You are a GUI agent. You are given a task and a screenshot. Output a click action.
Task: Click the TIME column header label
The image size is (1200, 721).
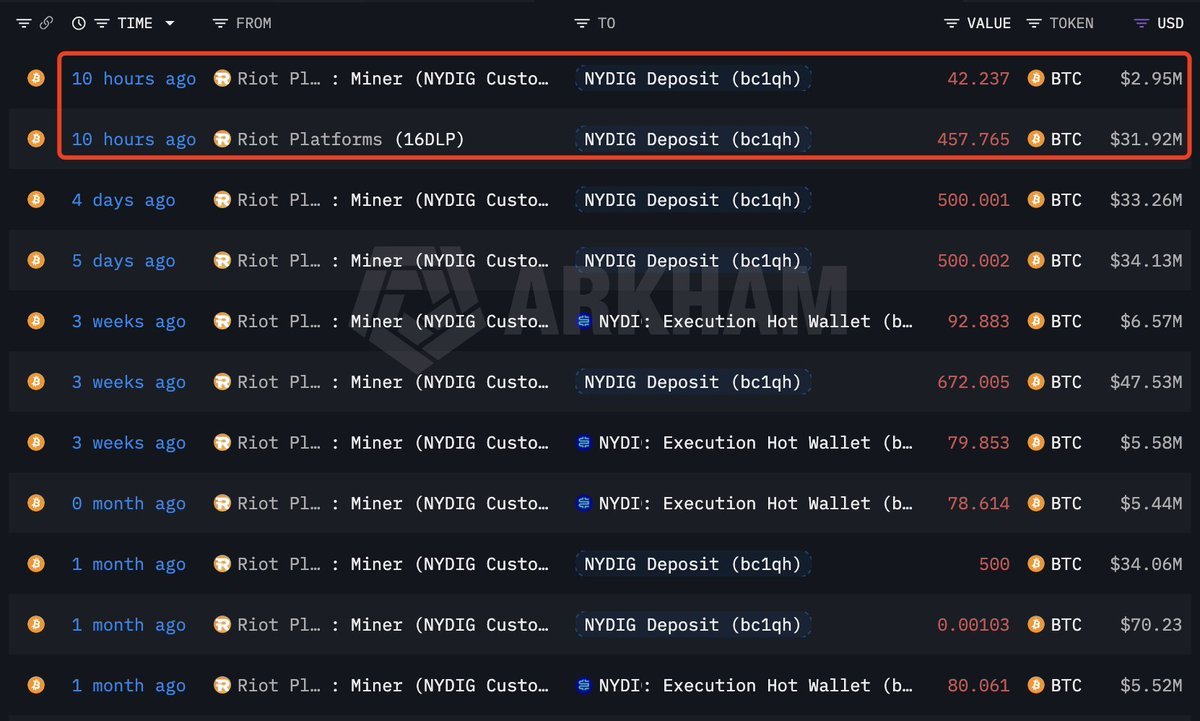click(x=135, y=23)
